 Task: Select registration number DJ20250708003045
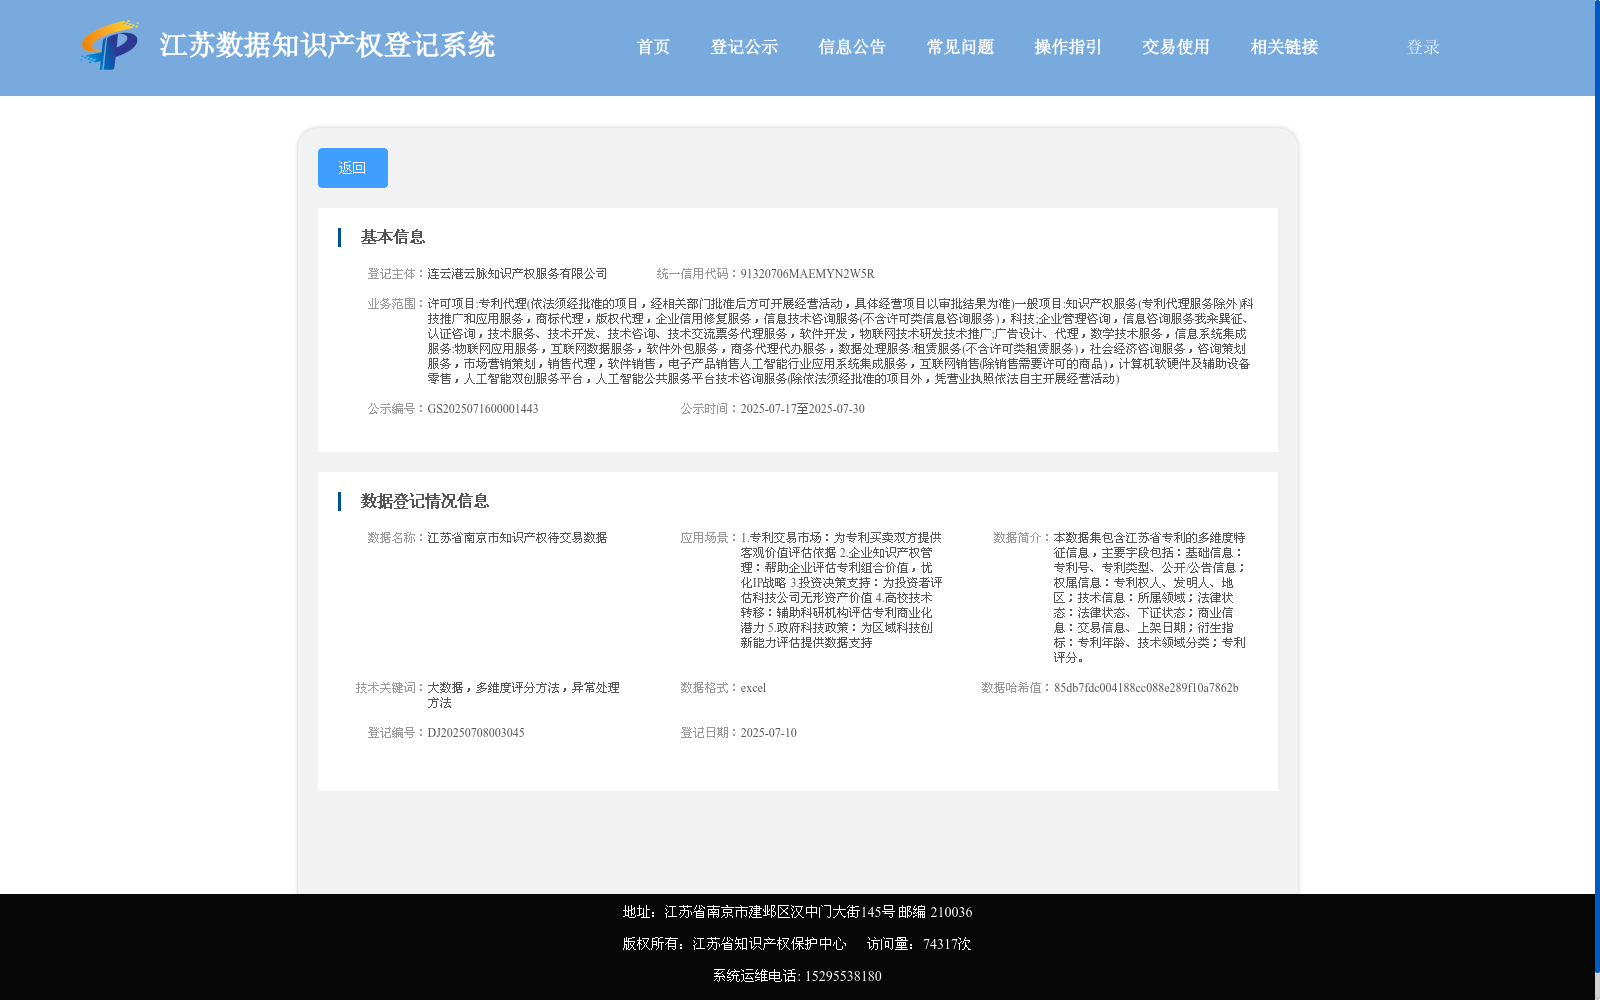click(476, 733)
